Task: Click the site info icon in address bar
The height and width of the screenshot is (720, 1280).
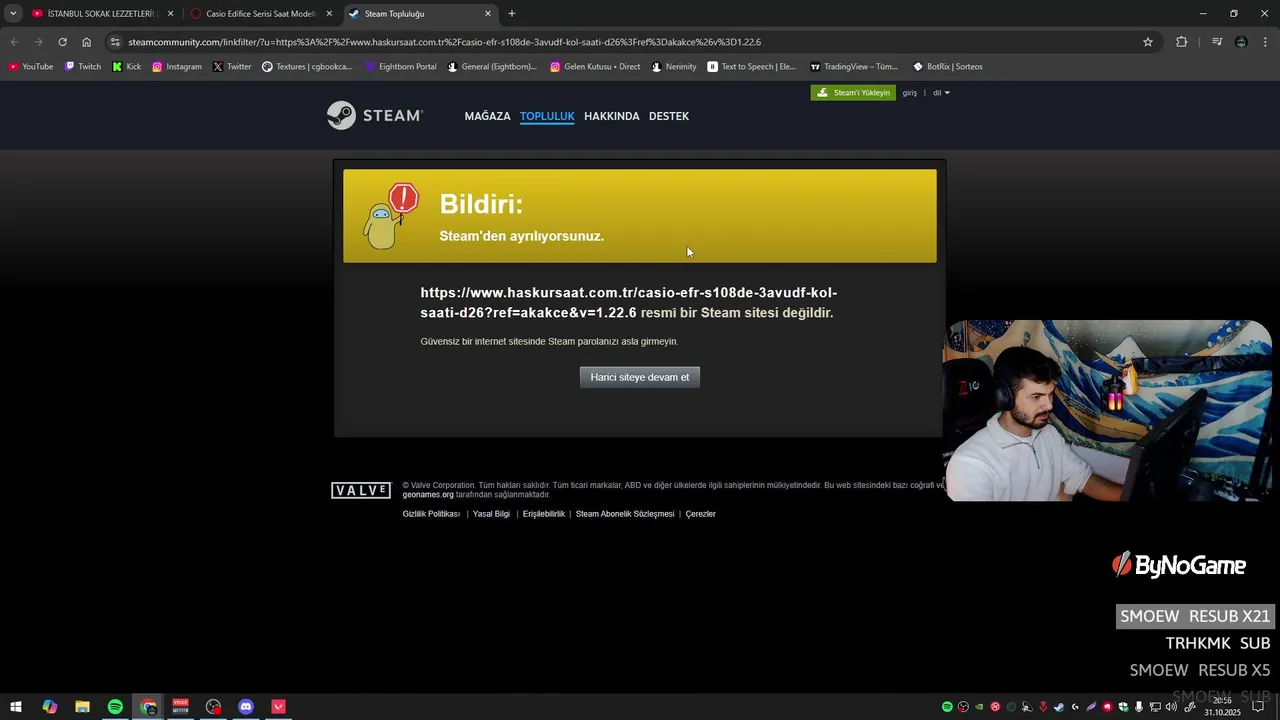Action: pyautogui.click(x=115, y=42)
